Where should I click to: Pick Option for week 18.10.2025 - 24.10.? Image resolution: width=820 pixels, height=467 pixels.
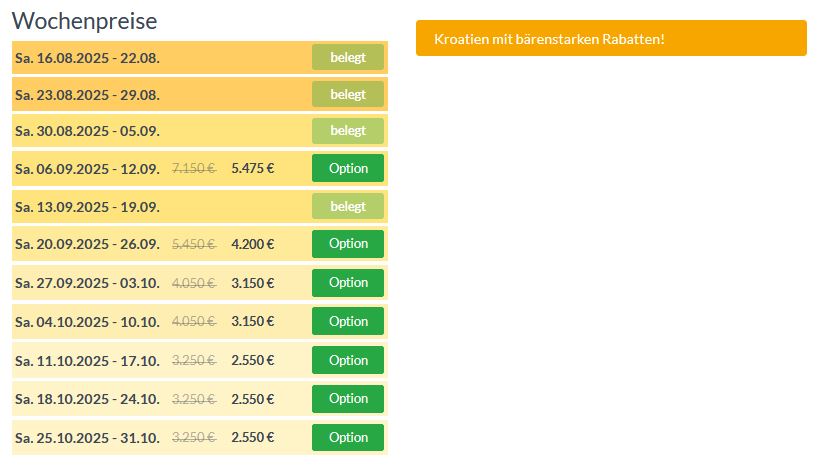point(348,399)
